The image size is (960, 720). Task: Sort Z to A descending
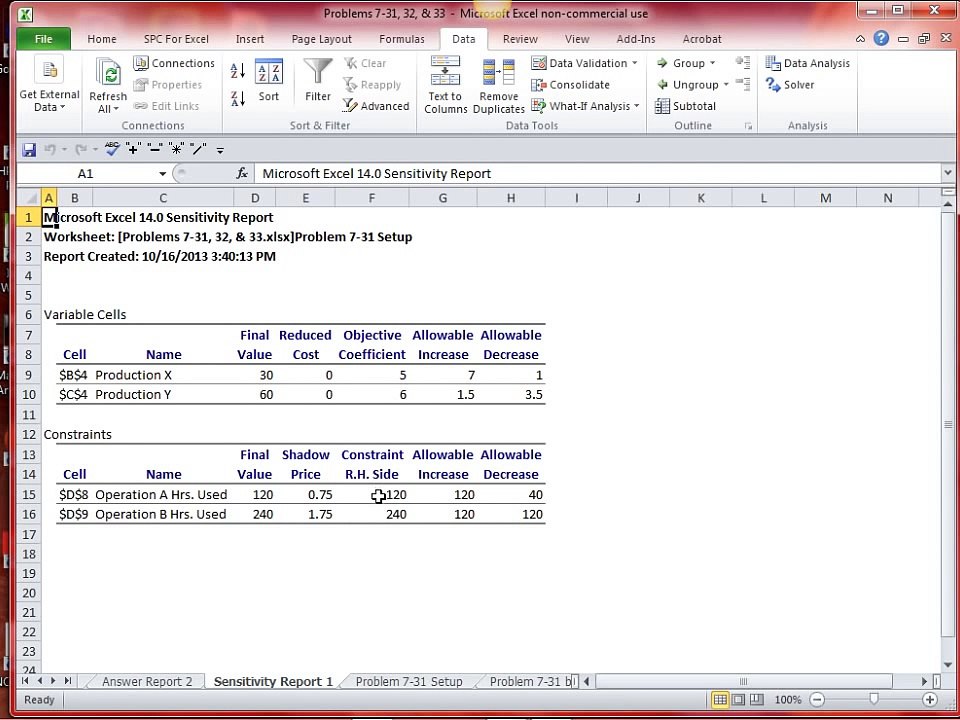point(238,98)
